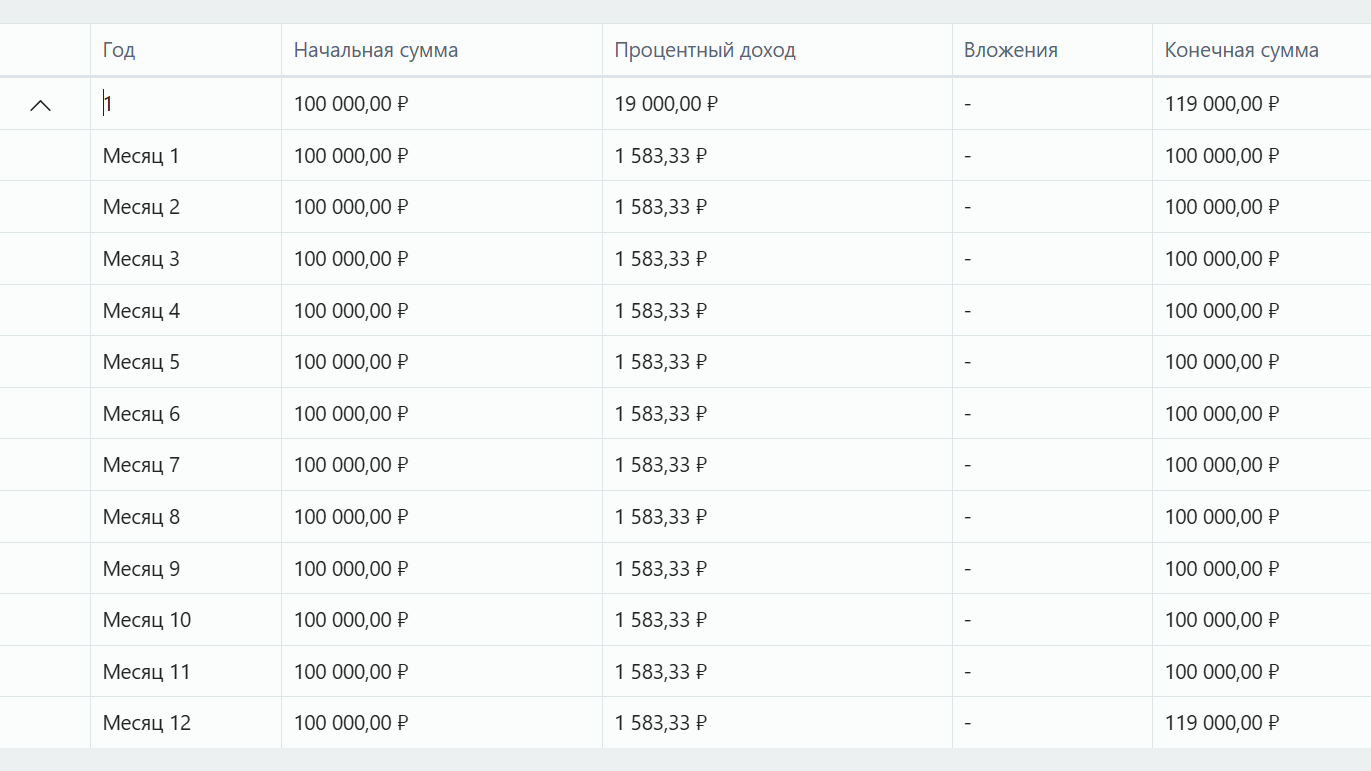Select the Месяц 1 row label
Viewport: 1371px width, 771px height.
pyautogui.click(x=141, y=156)
